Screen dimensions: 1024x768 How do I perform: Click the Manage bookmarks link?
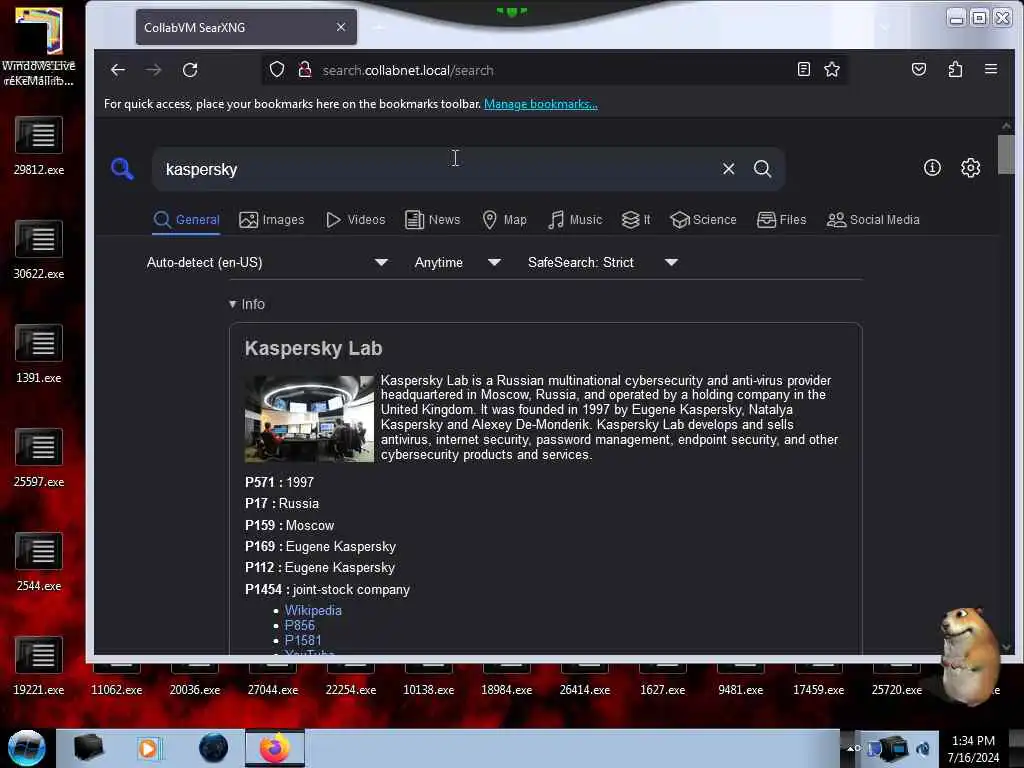541,104
